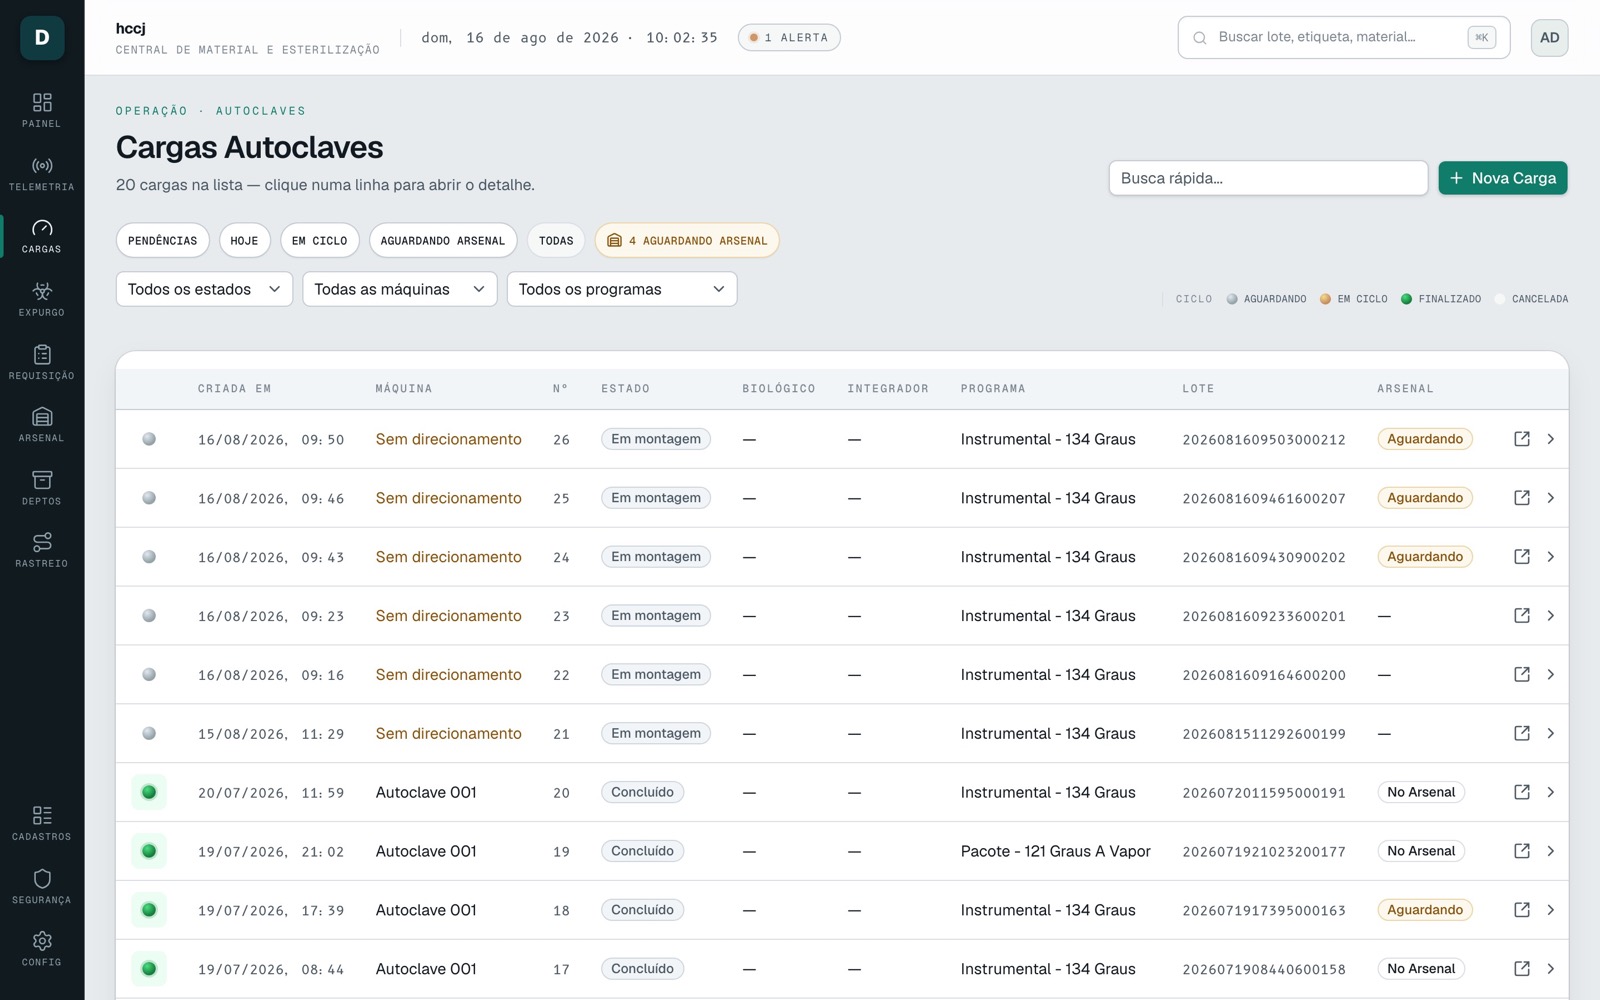
Task: Open the Segurança shield icon
Action: coord(42,886)
